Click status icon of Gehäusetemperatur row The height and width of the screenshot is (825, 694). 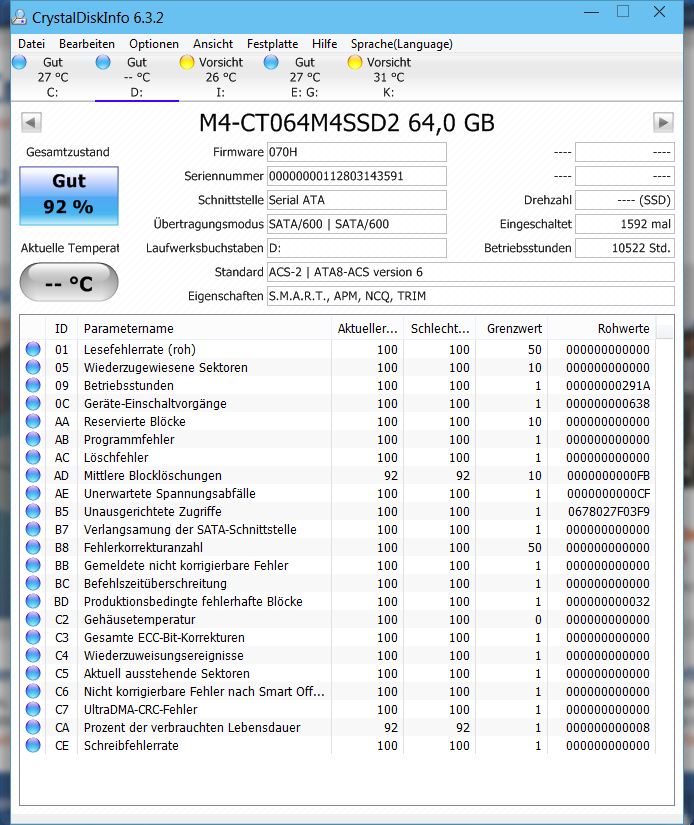(x=33, y=619)
